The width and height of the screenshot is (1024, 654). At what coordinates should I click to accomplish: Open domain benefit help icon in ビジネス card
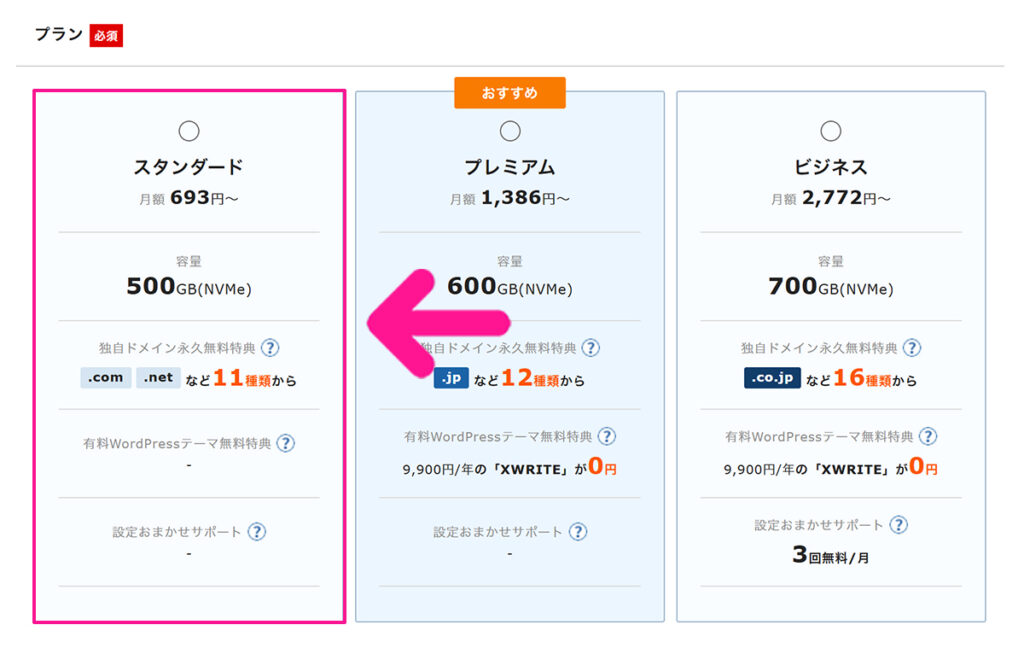(912, 349)
